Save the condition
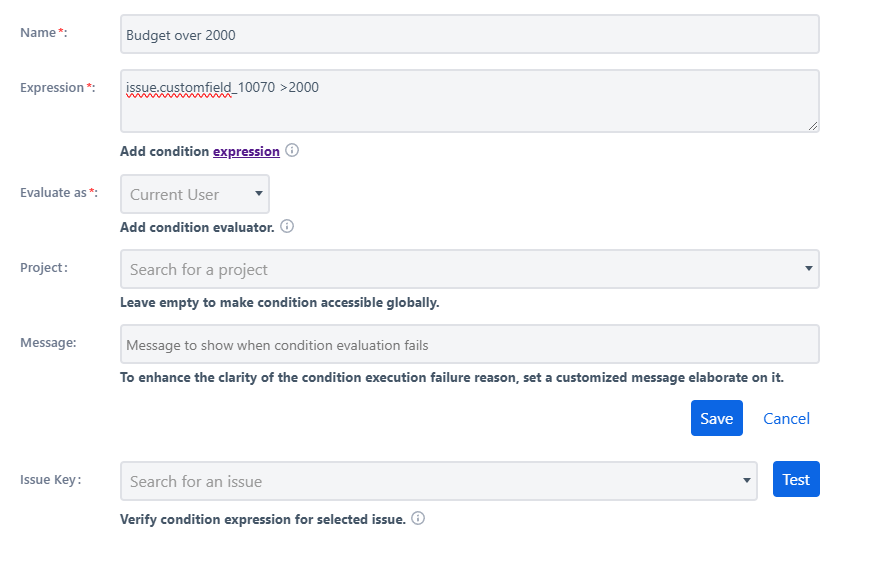The width and height of the screenshot is (896, 561). pyautogui.click(x=717, y=418)
